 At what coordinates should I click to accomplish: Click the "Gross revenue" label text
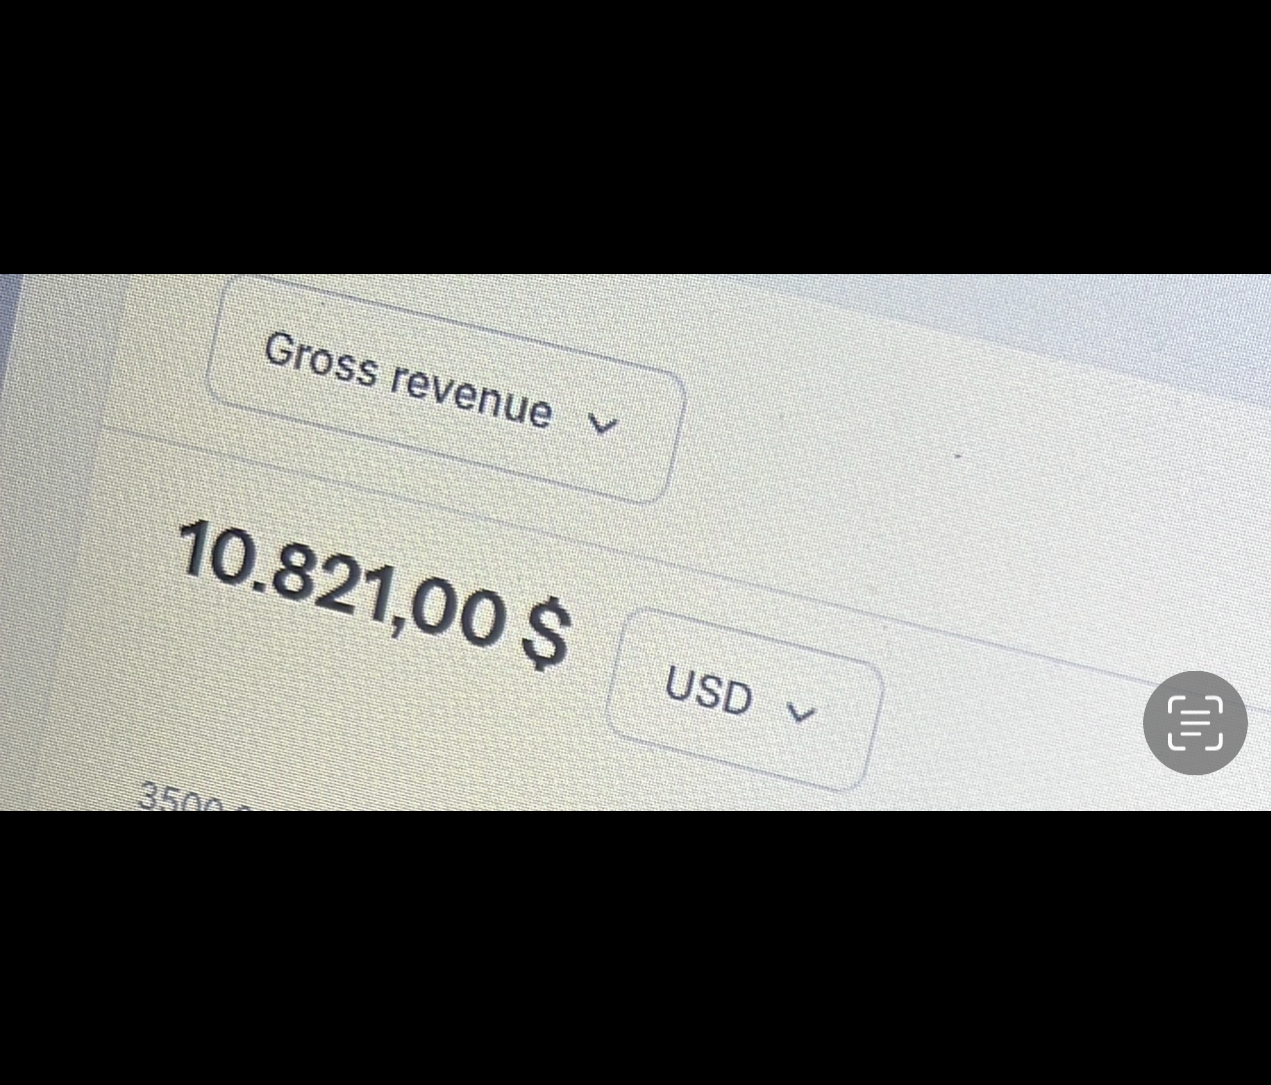[408, 380]
